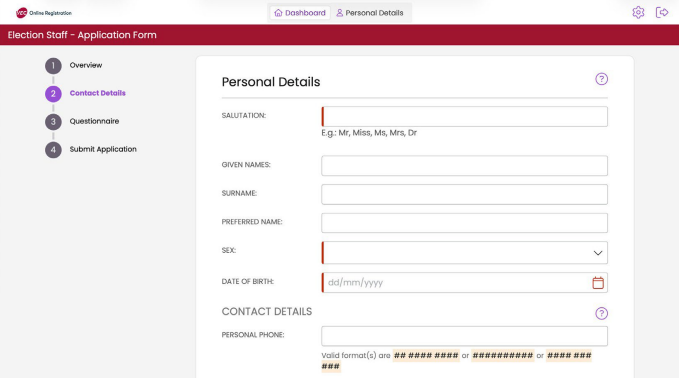
Task: Open the Submit Application step
Action: pos(103,149)
